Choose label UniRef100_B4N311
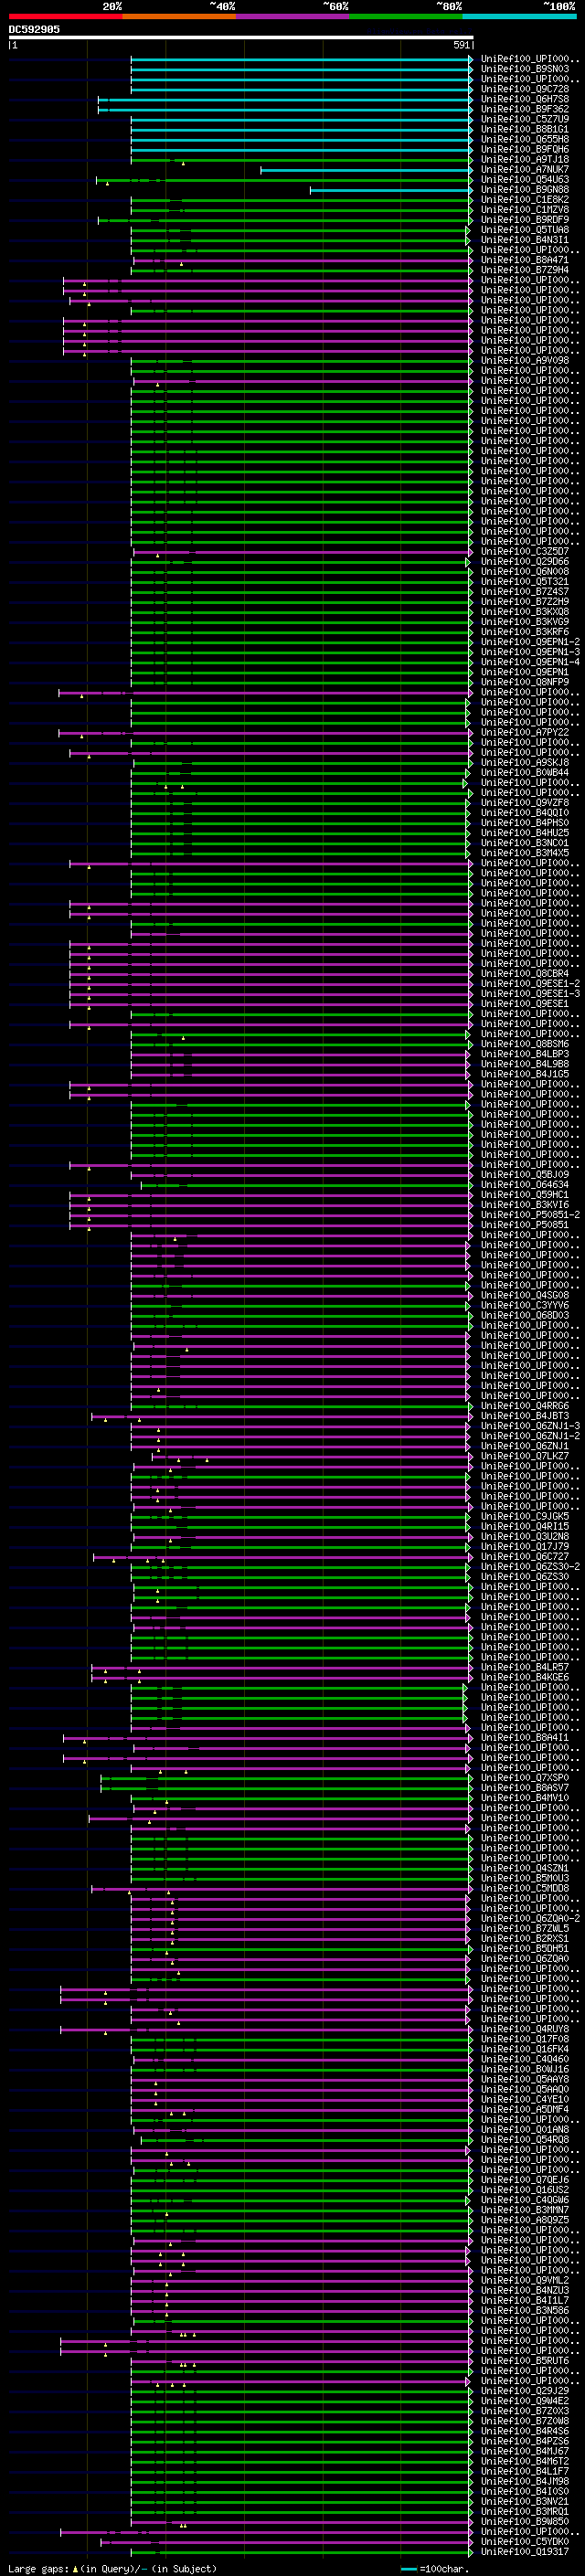The height and width of the screenshot is (2576, 585). 525,240
